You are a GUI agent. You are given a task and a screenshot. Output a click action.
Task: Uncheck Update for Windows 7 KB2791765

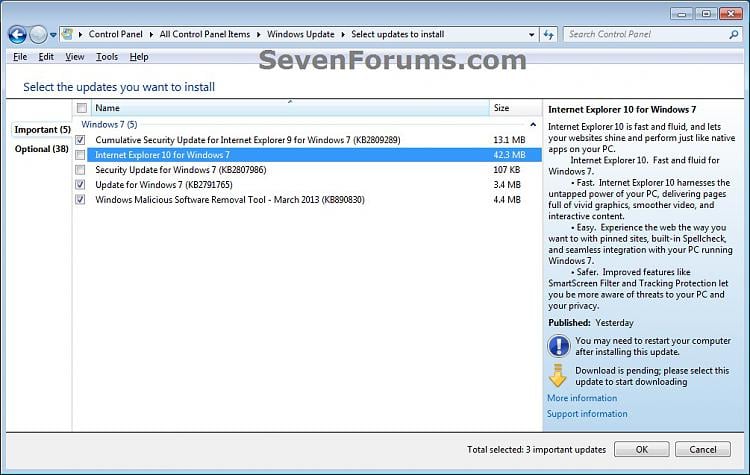pos(80,185)
